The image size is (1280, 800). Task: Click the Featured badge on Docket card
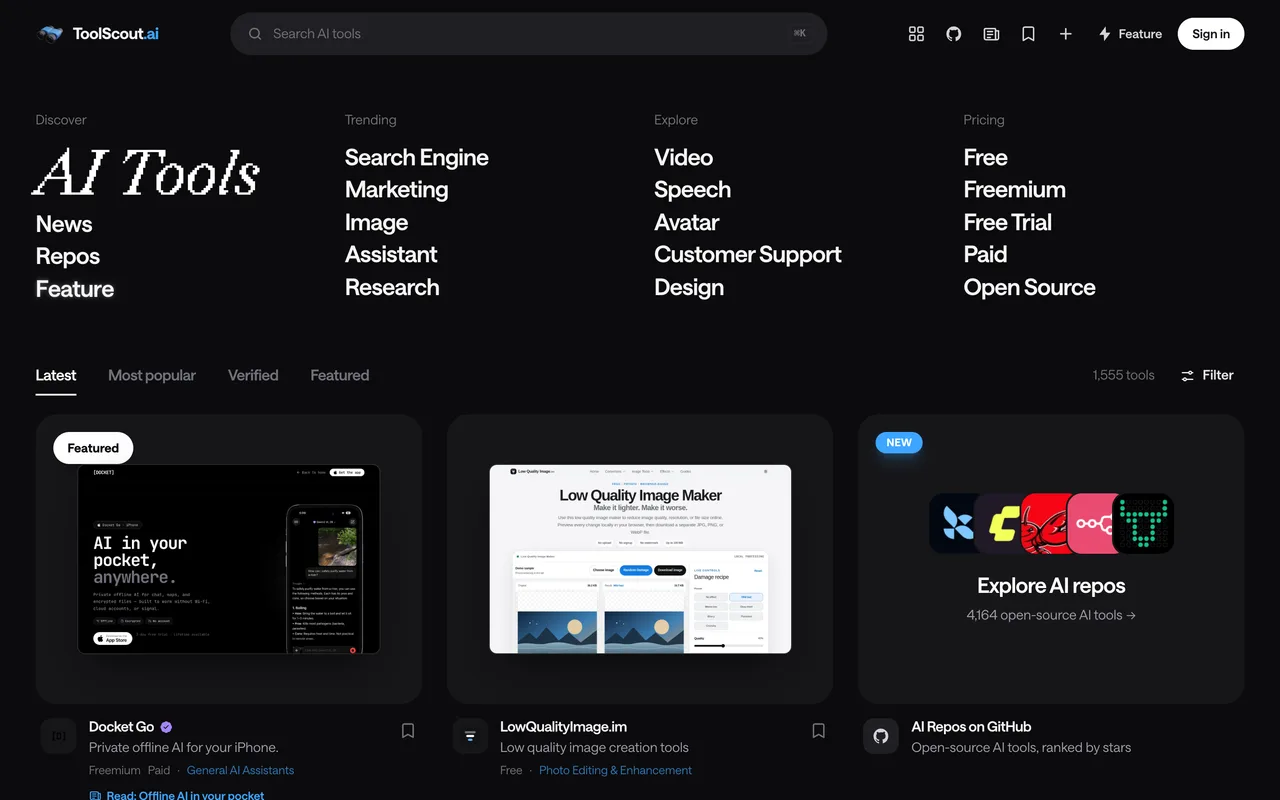[93, 448]
